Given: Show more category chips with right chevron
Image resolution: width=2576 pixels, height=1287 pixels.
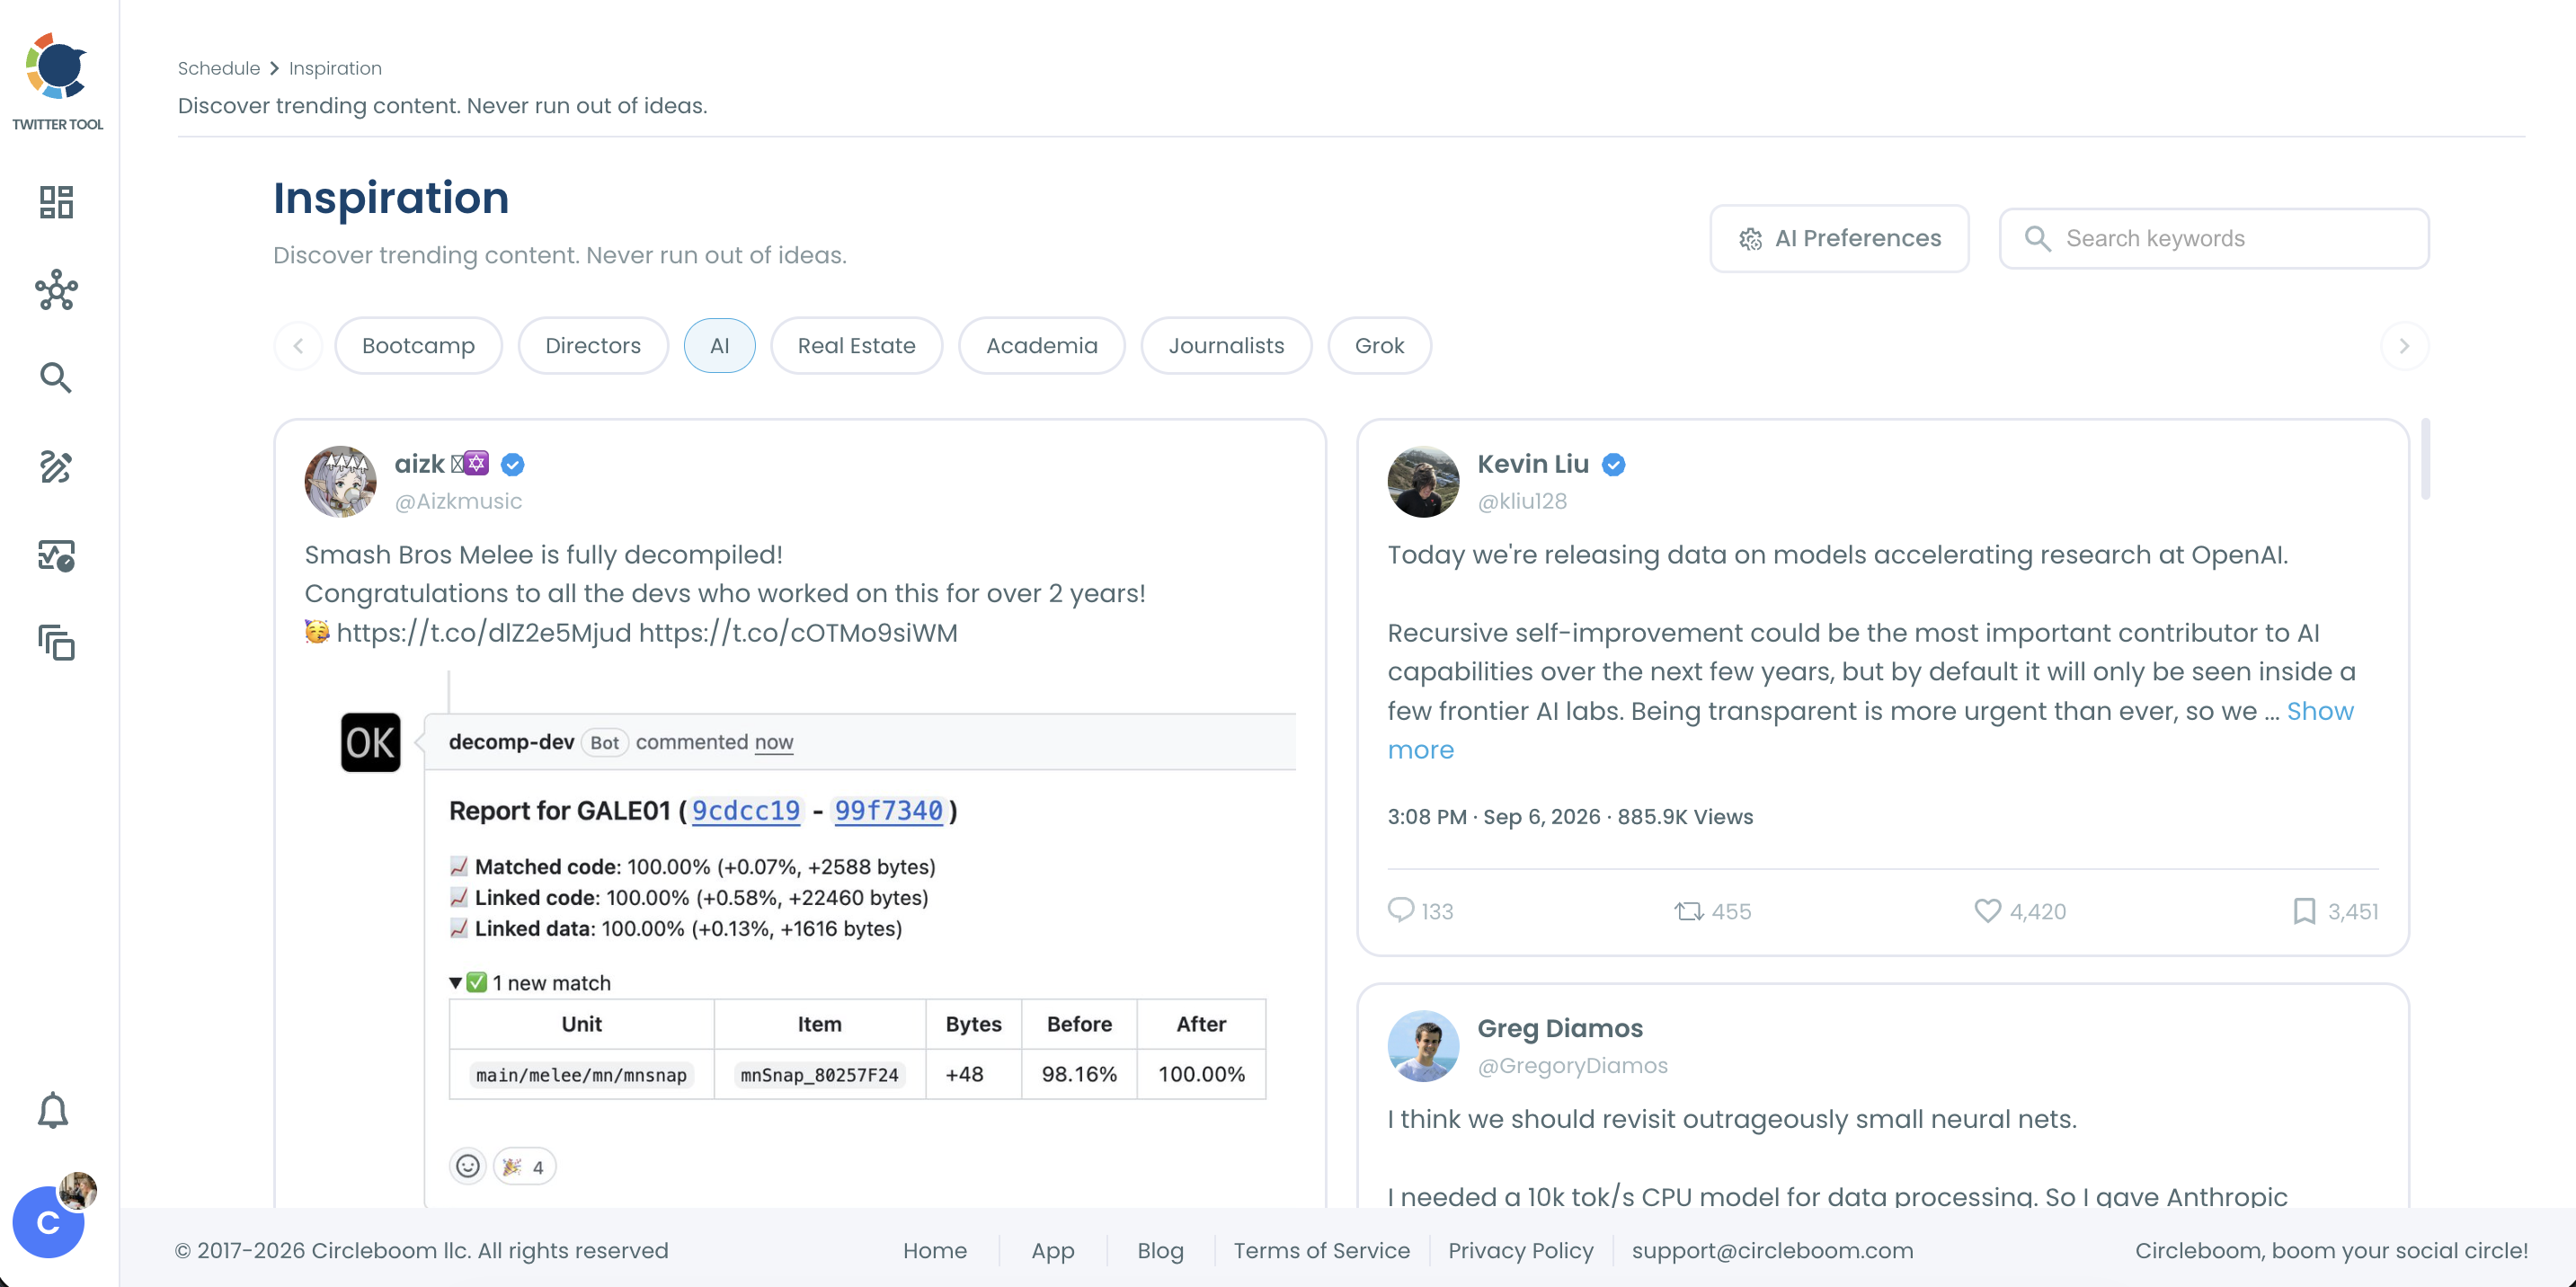Looking at the screenshot, I should [x=2405, y=346].
